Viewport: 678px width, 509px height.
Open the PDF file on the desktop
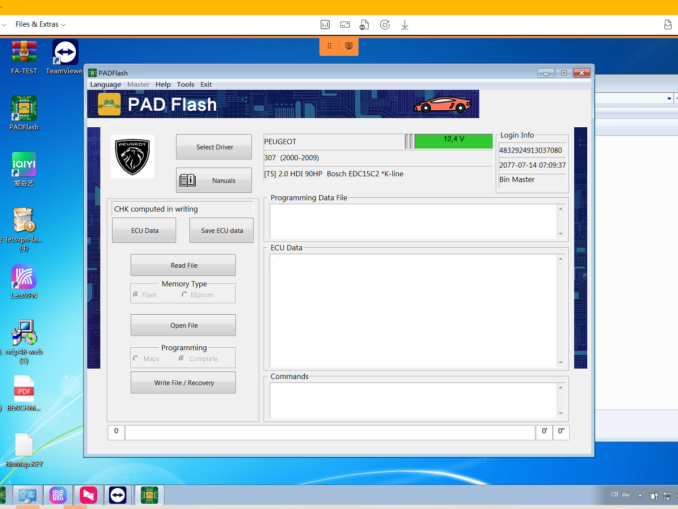point(24,389)
